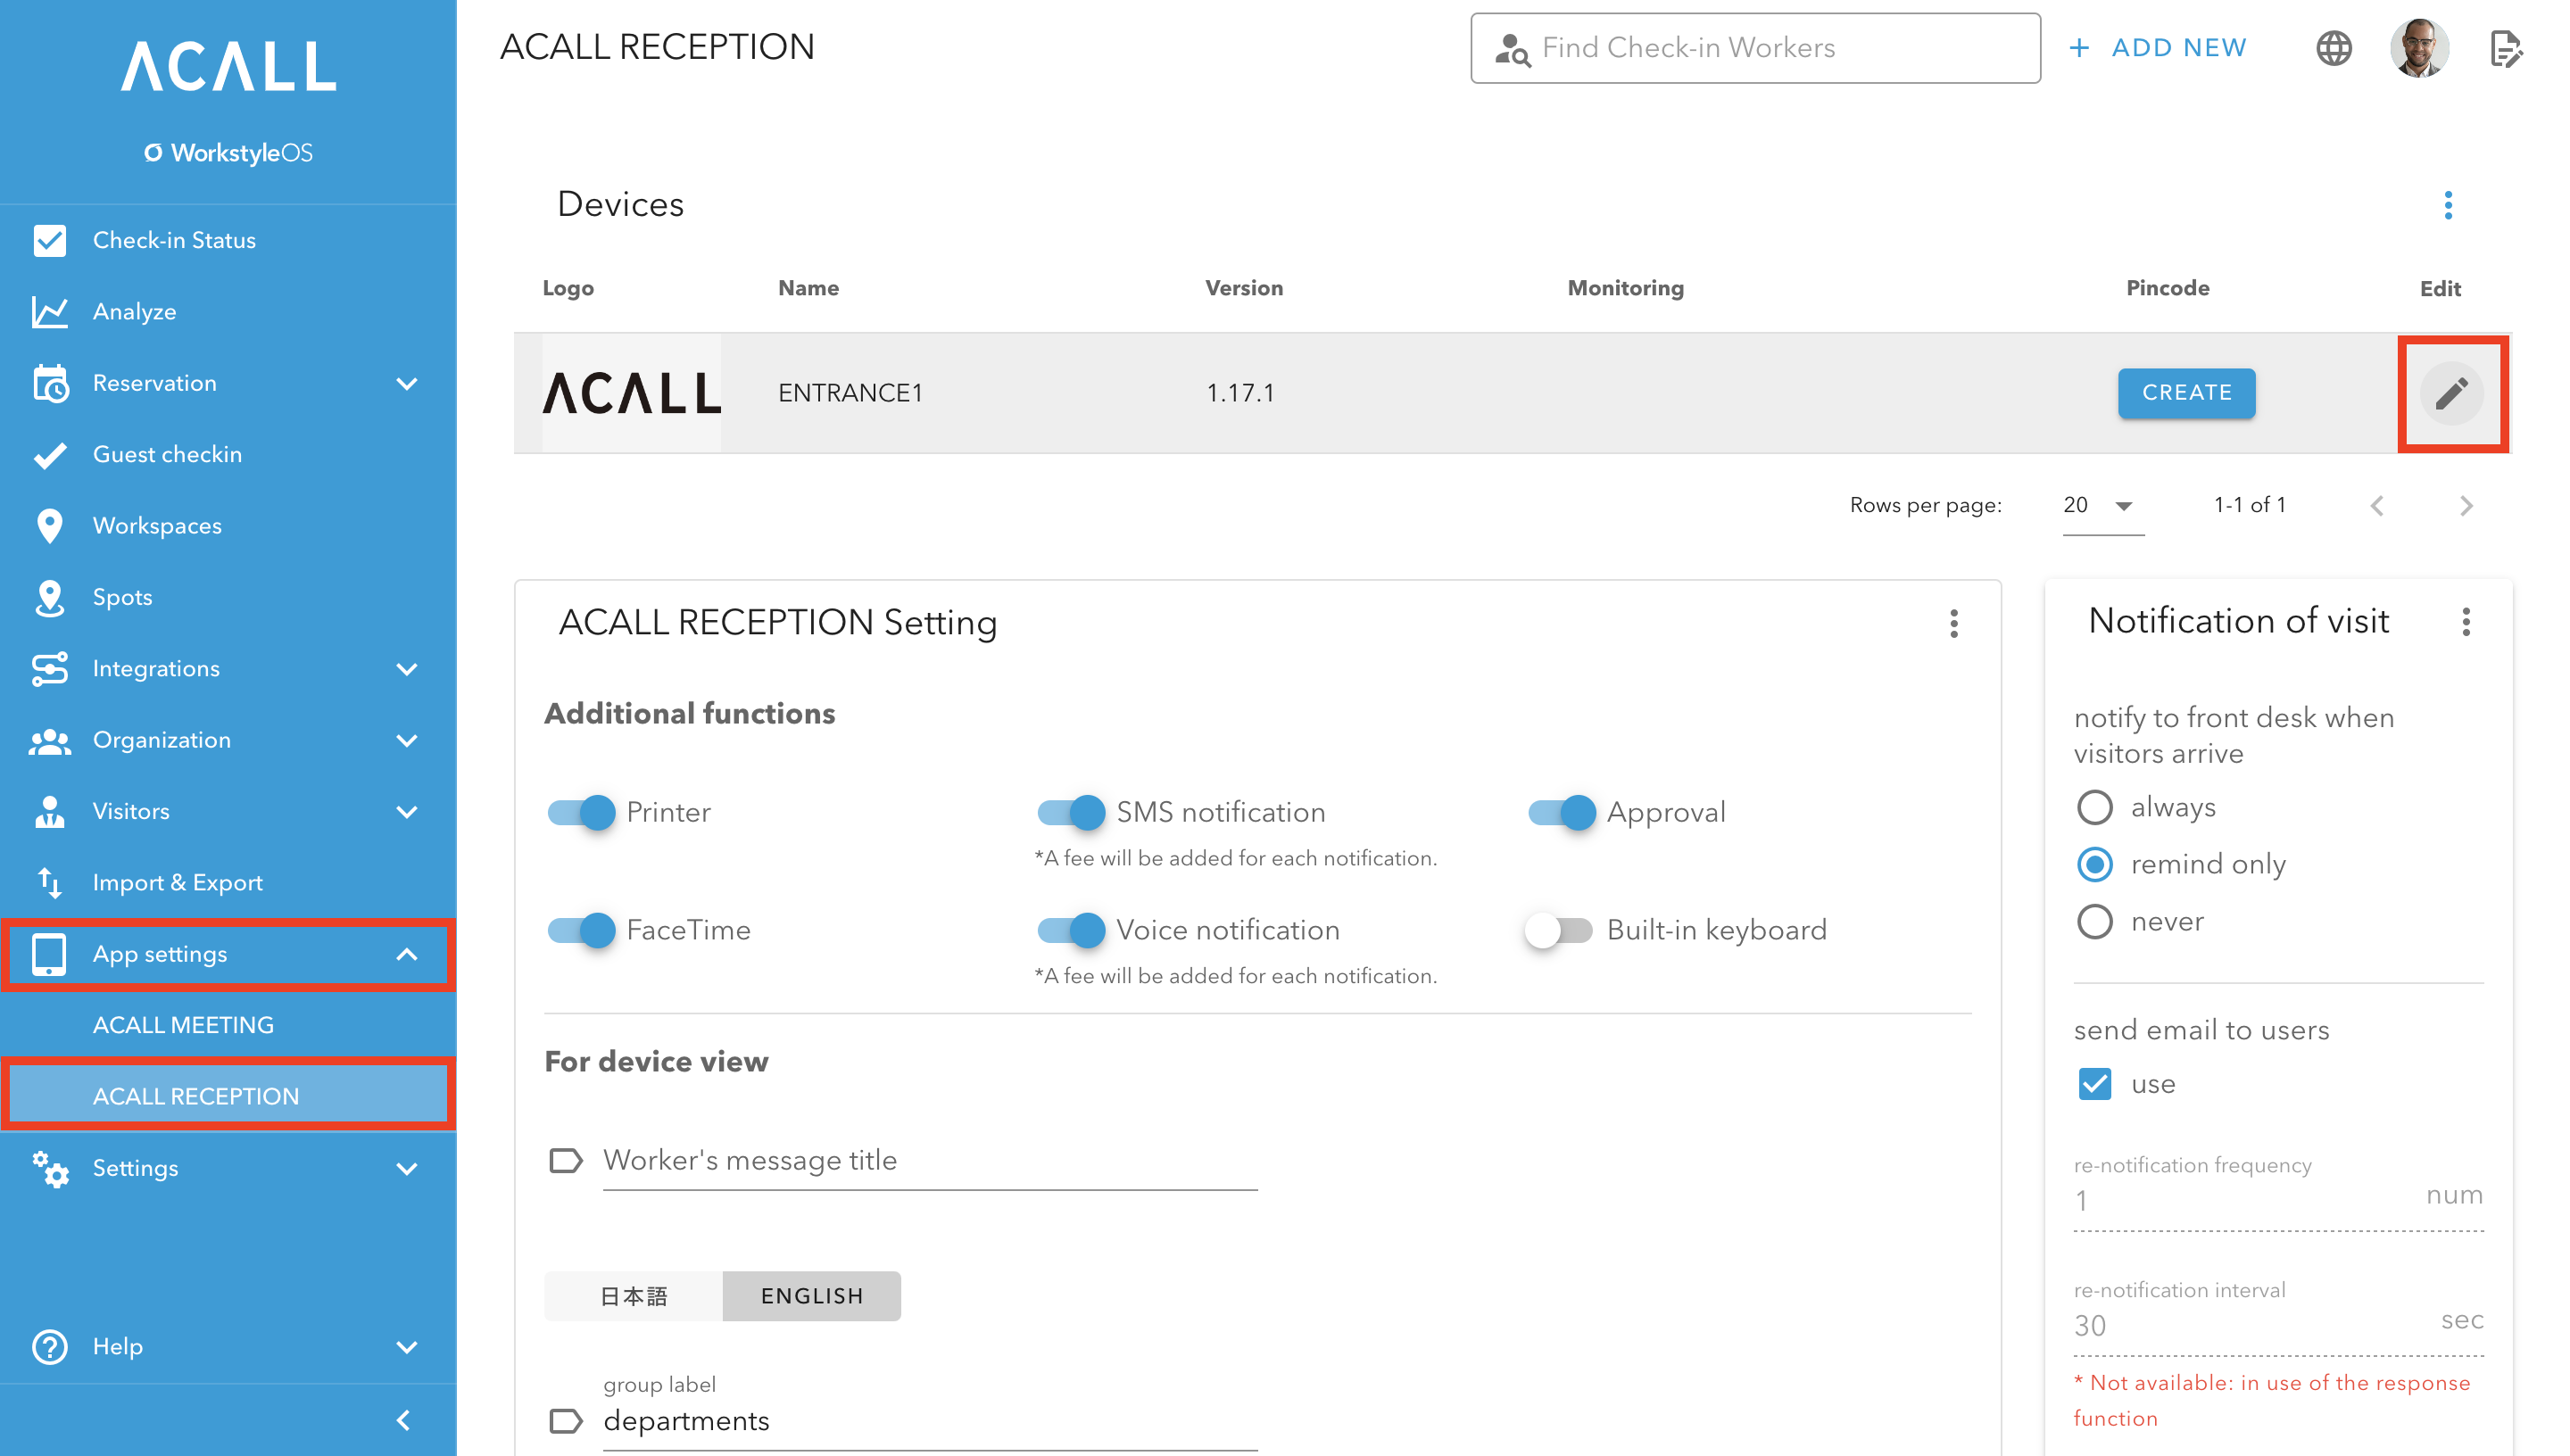Expand the Integrations menu chevron
Image resolution: width=2570 pixels, height=1456 pixels.
coord(407,668)
